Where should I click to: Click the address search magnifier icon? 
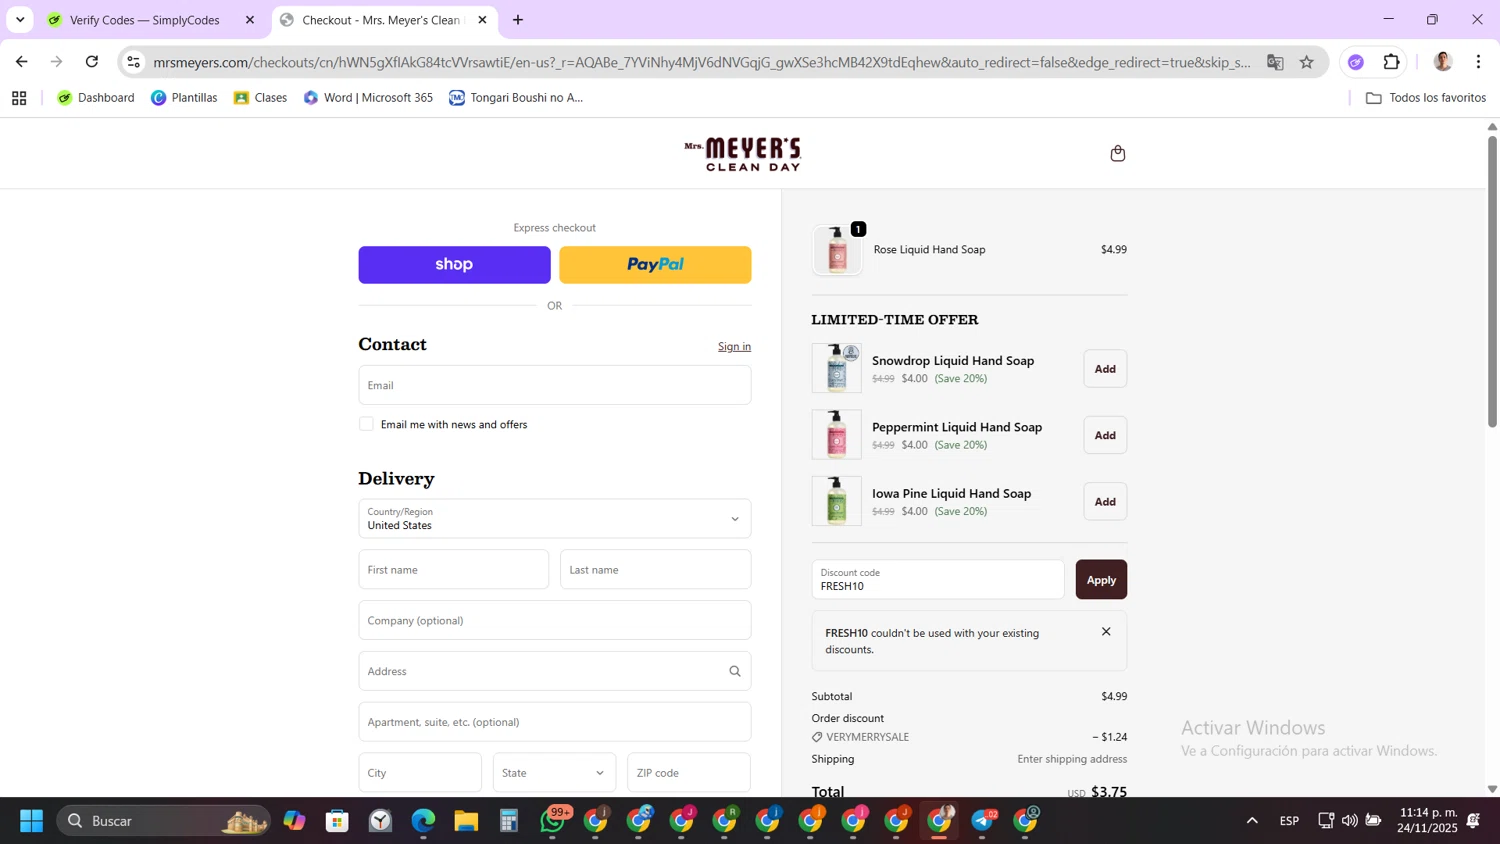[735, 671]
